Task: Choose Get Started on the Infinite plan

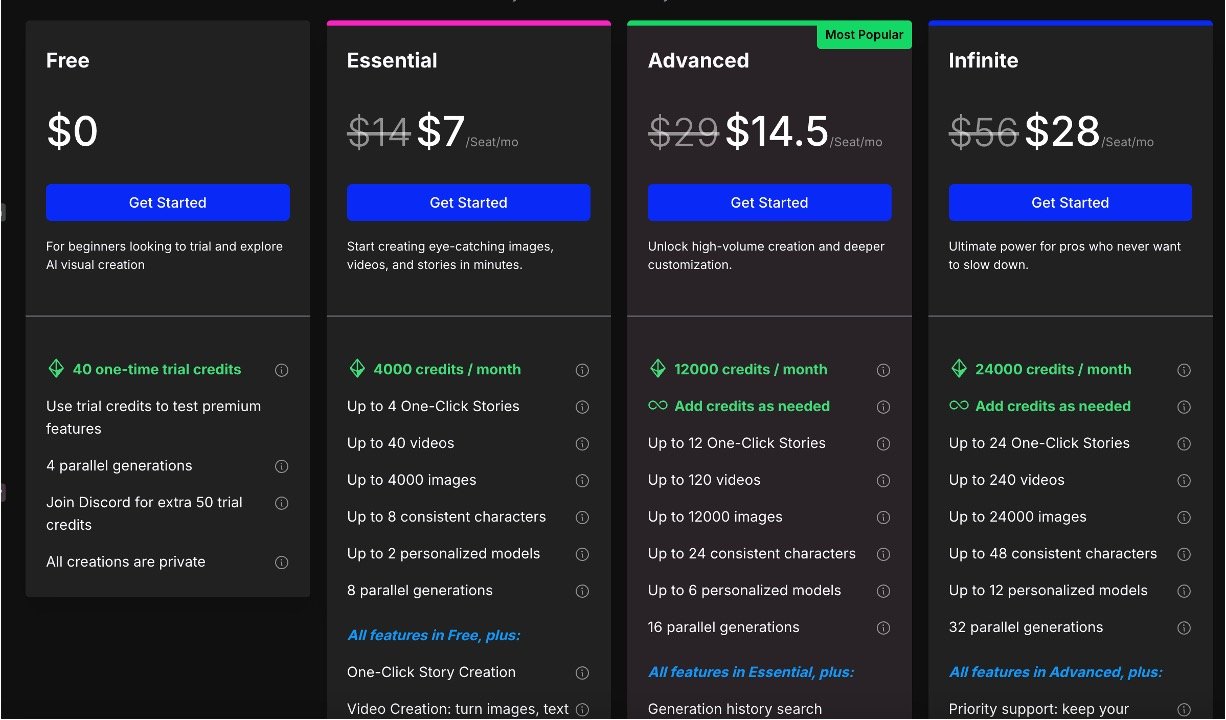Action: tap(1070, 202)
